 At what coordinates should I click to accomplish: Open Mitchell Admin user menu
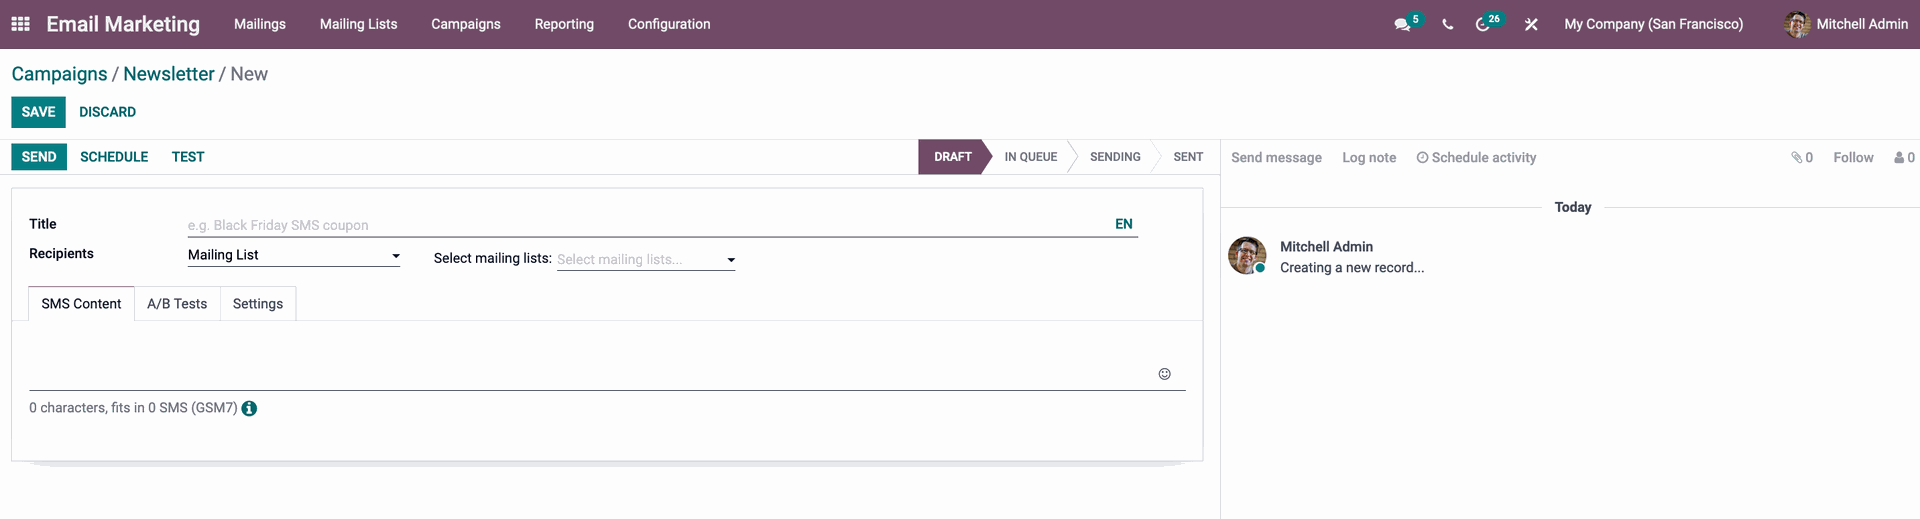point(1846,24)
